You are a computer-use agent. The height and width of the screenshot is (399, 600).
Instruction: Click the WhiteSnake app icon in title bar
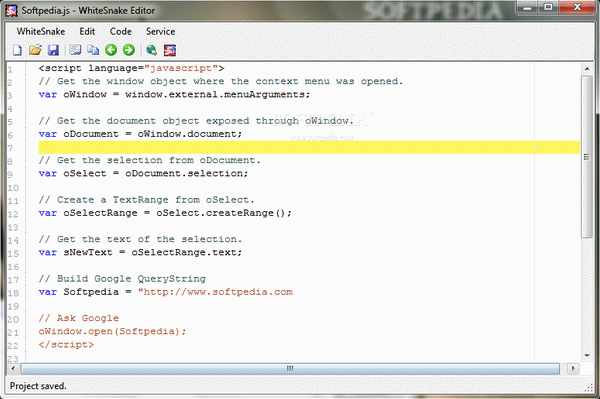pyautogui.click(x=11, y=10)
